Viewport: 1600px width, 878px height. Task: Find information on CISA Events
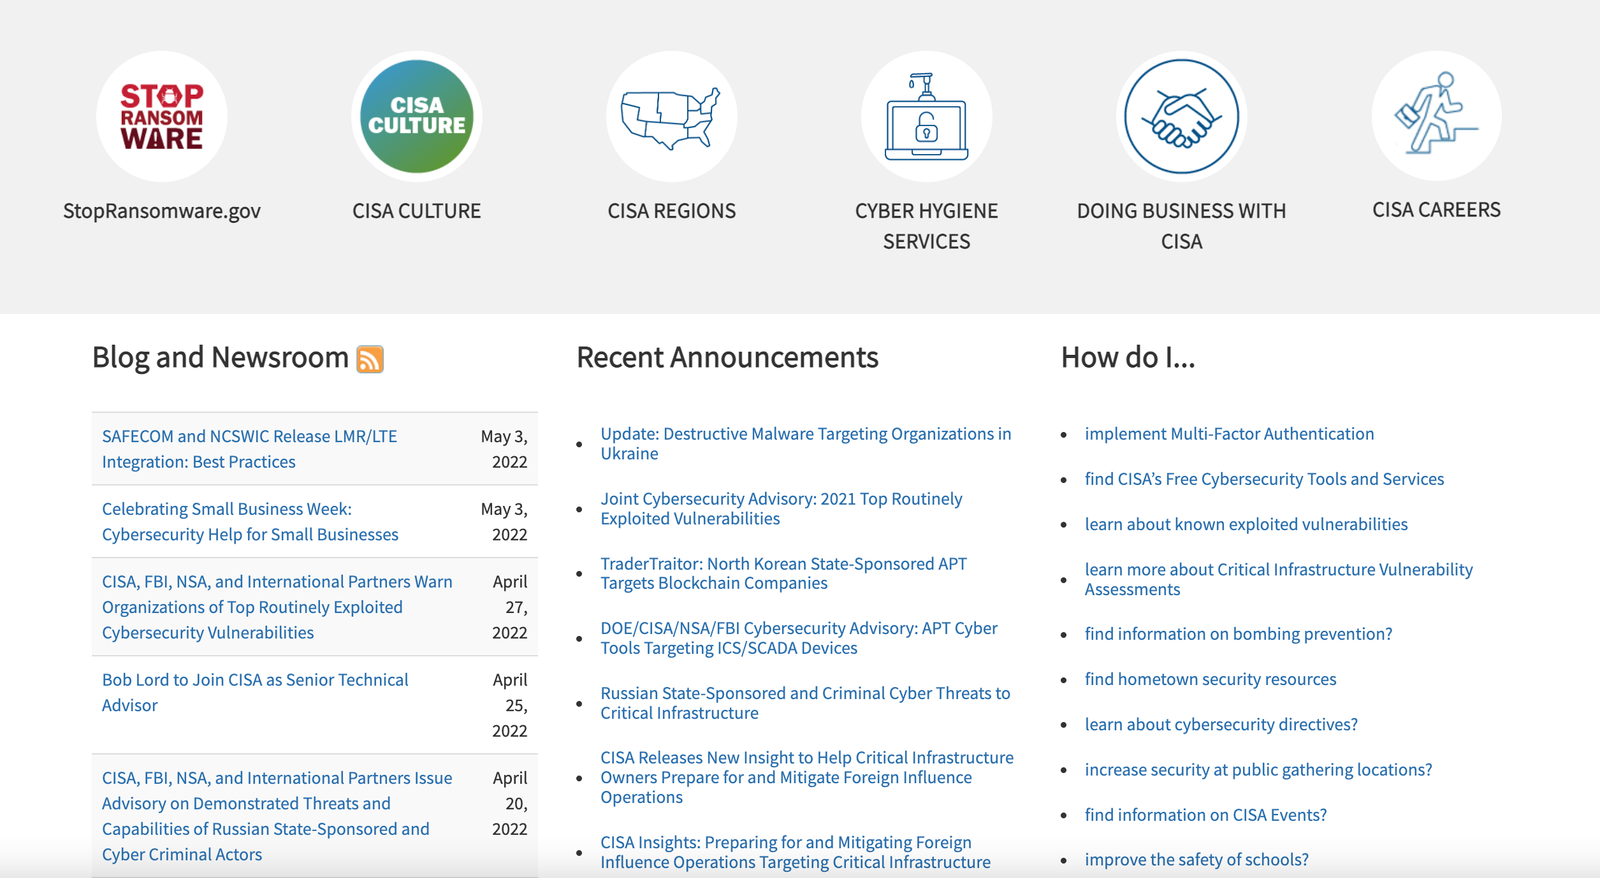coord(1206,815)
